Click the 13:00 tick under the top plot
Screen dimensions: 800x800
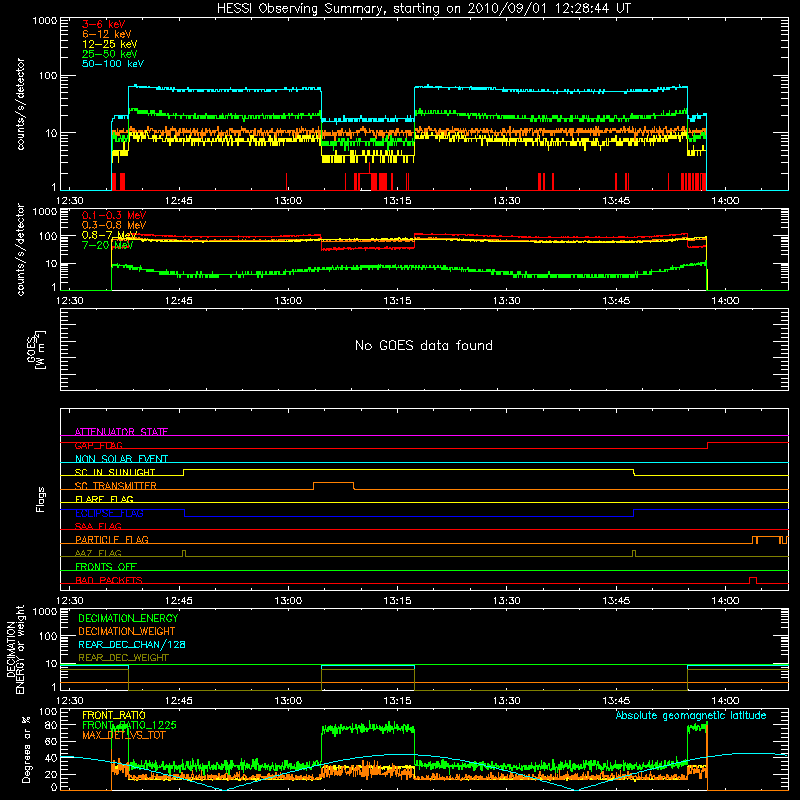click(x=288, y=201)
